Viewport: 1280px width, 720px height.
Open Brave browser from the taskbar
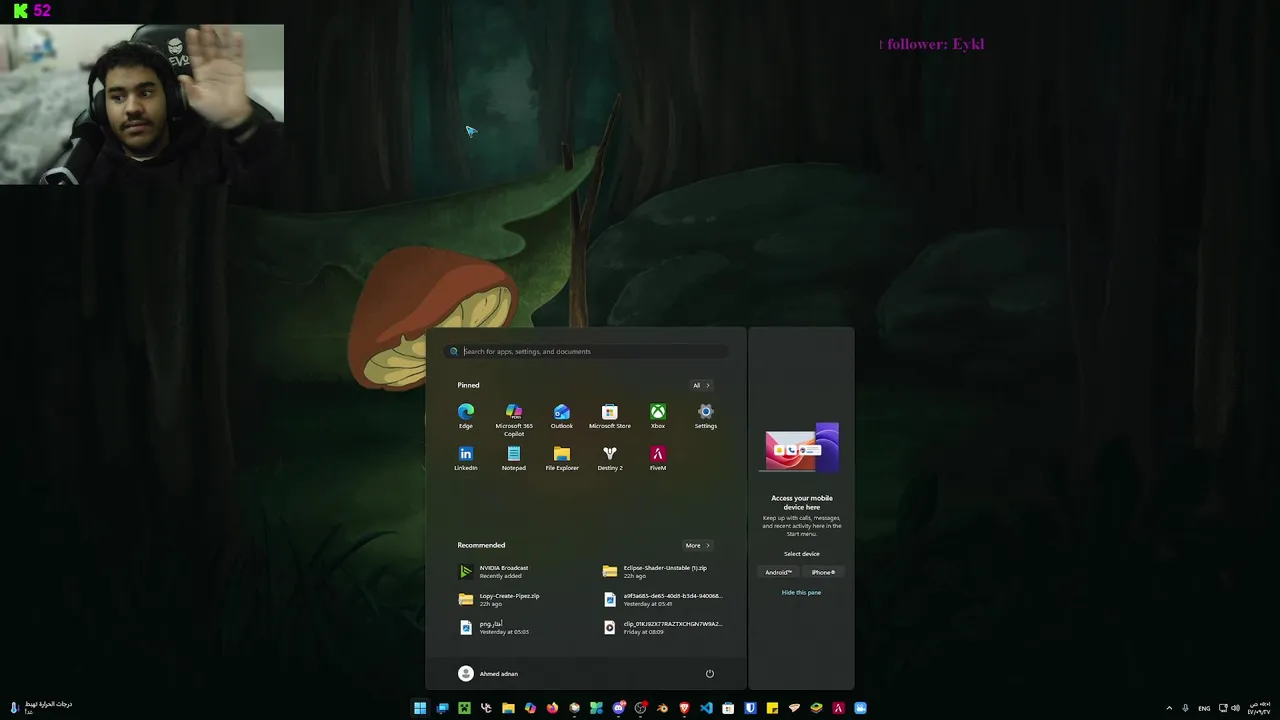coord(684,708)
